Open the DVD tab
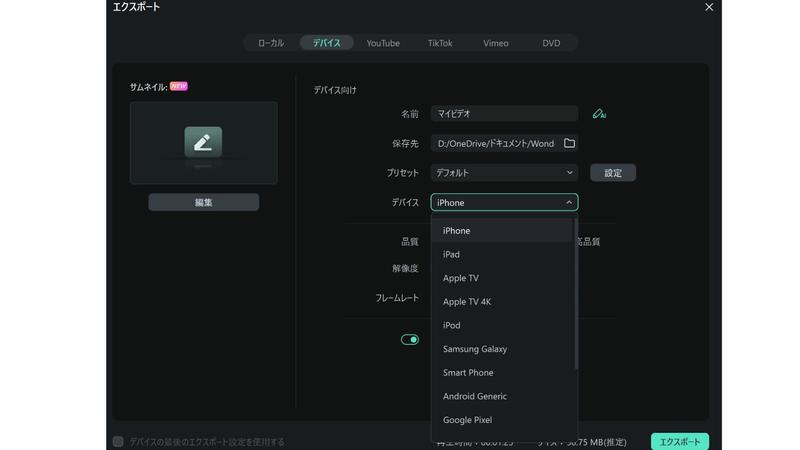This screenshot has height=450, width=800. point(551,43)
